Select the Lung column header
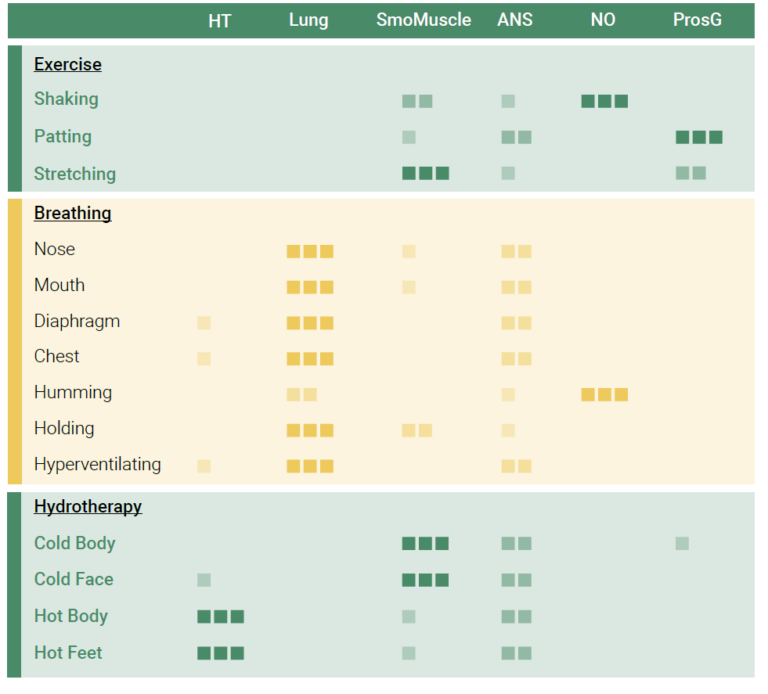This screenshot has height=694, width=768. pos(308,20)
